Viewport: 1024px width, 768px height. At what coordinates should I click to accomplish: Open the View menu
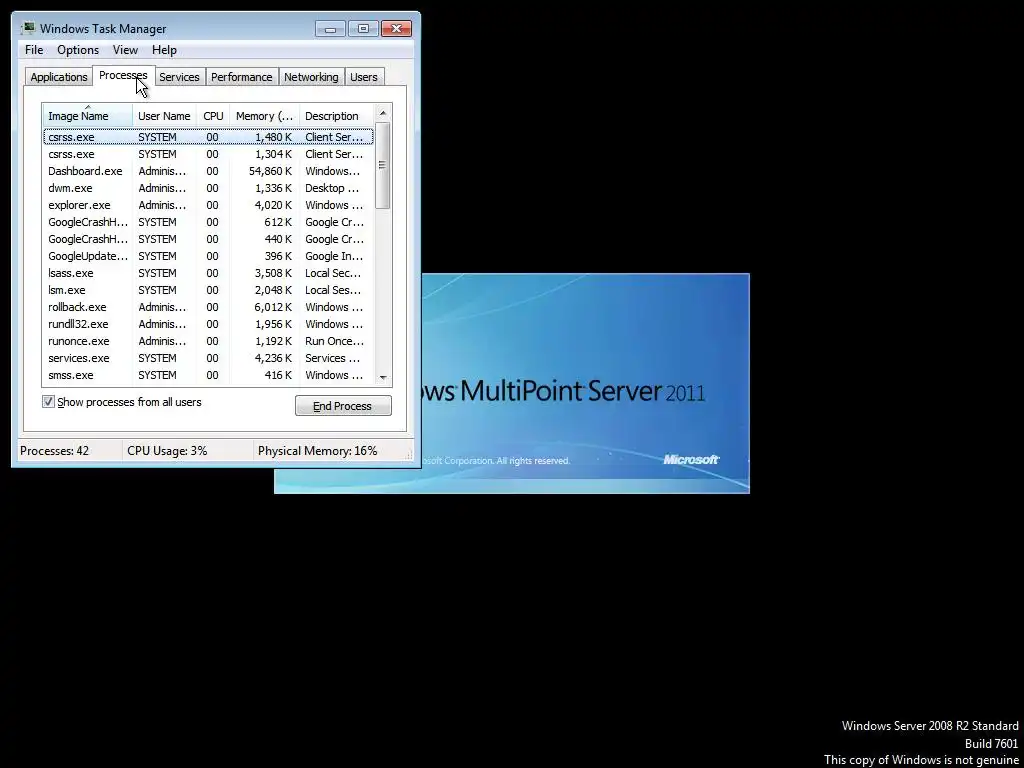click(125, 50)
